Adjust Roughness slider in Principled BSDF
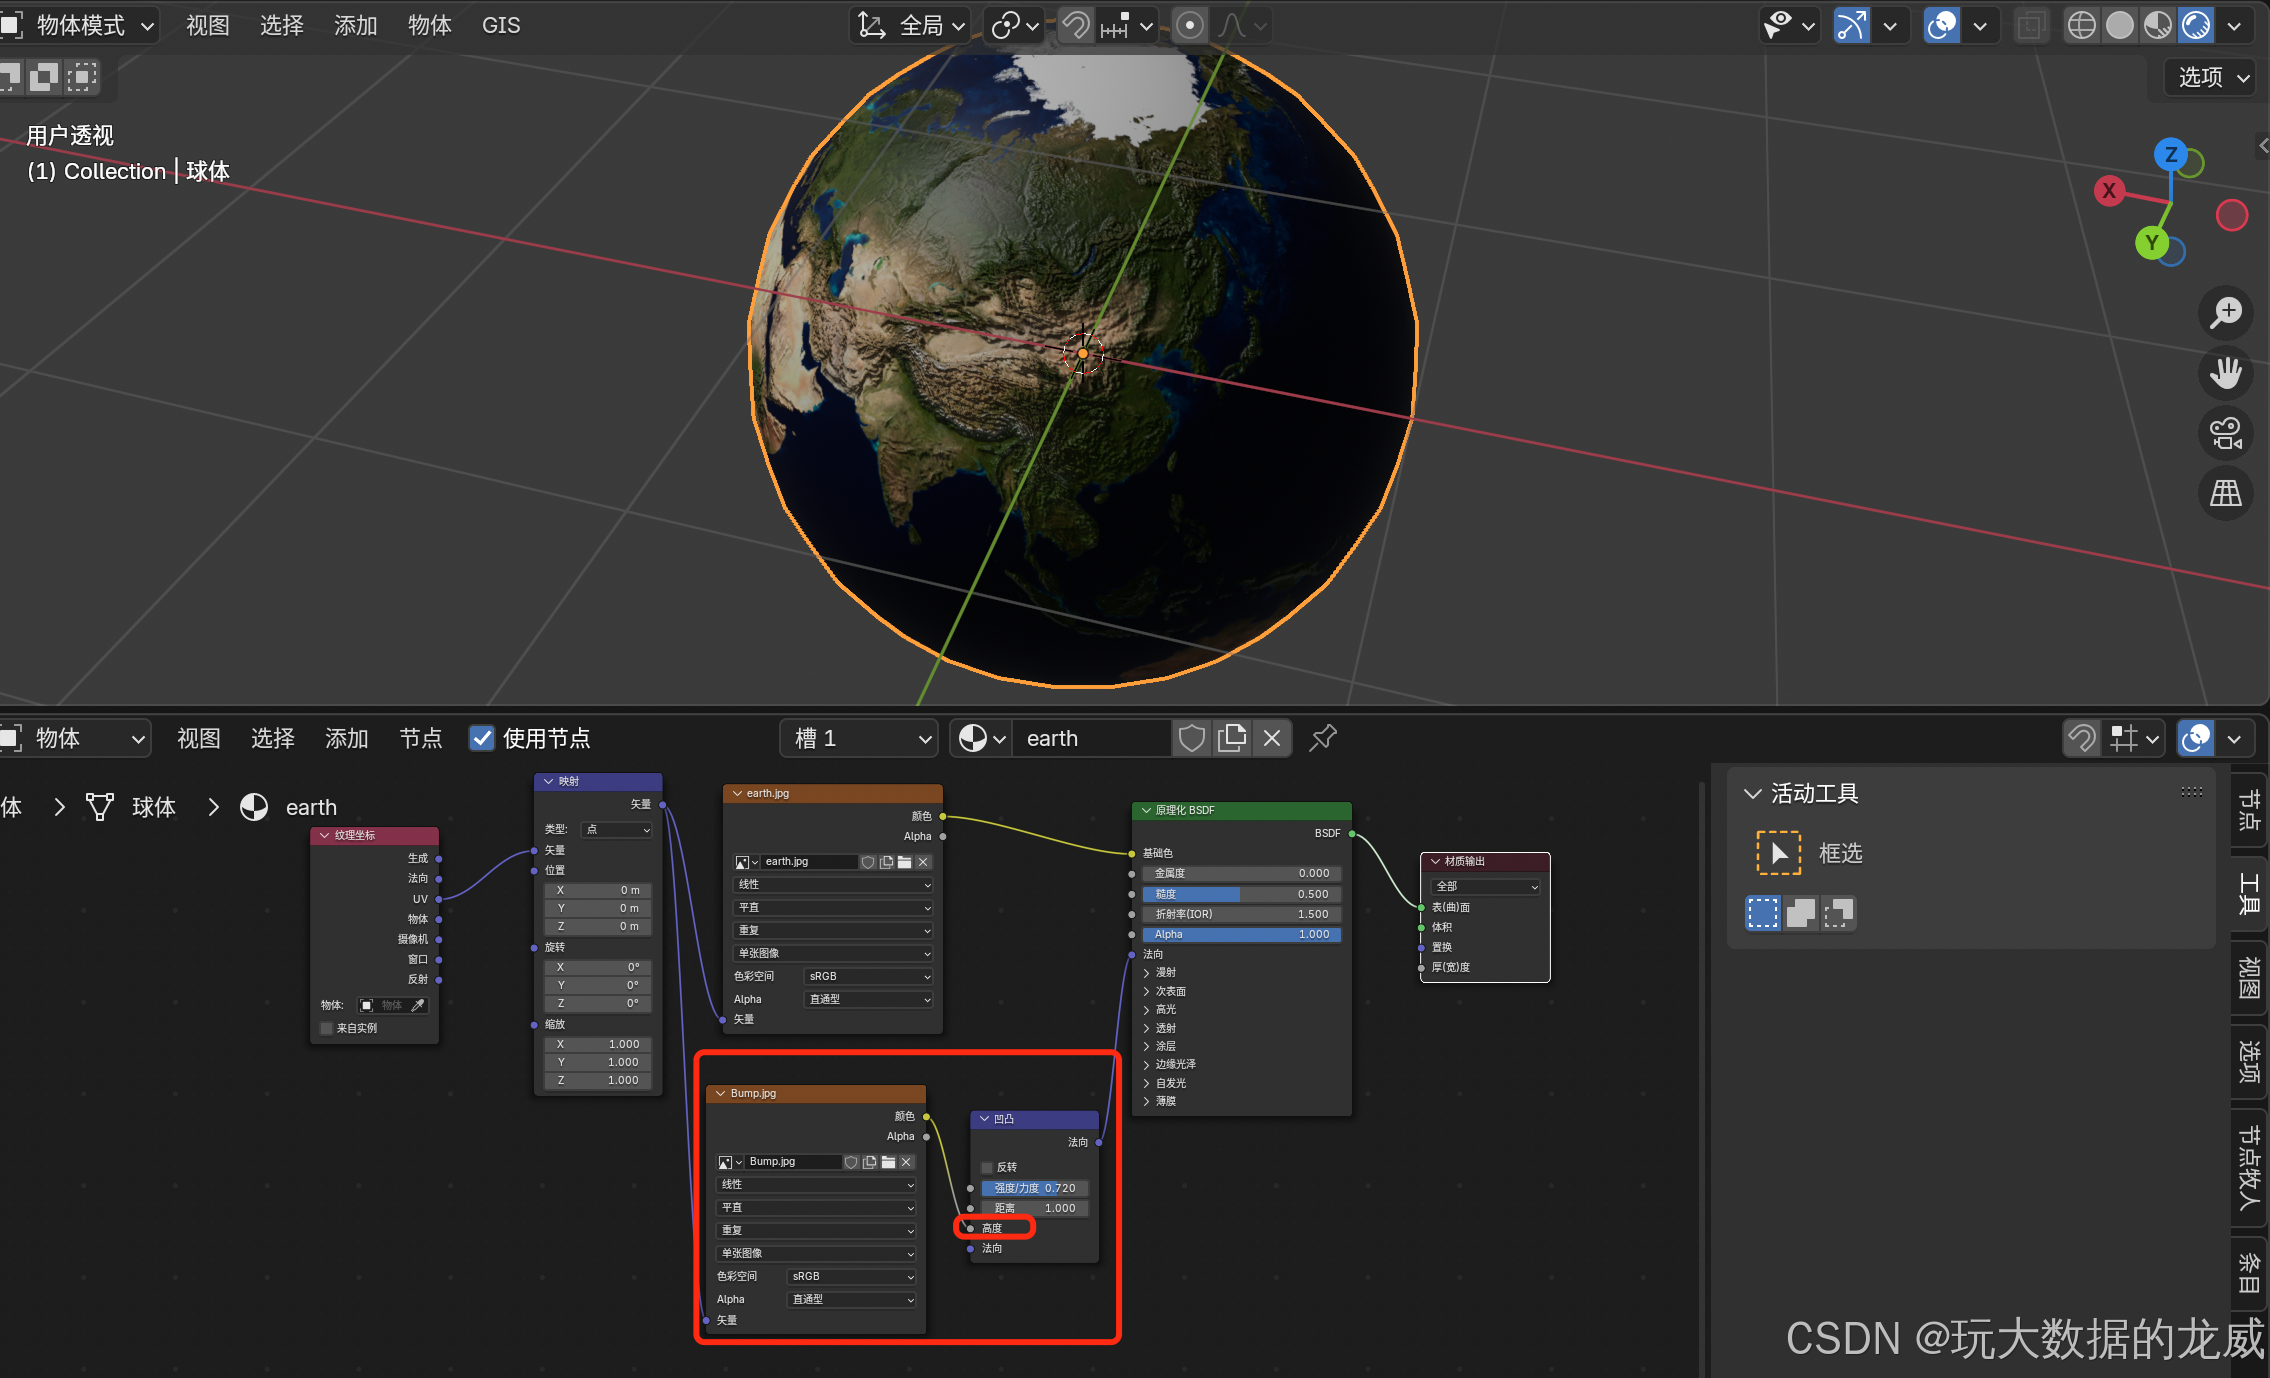 [1240, 894]
